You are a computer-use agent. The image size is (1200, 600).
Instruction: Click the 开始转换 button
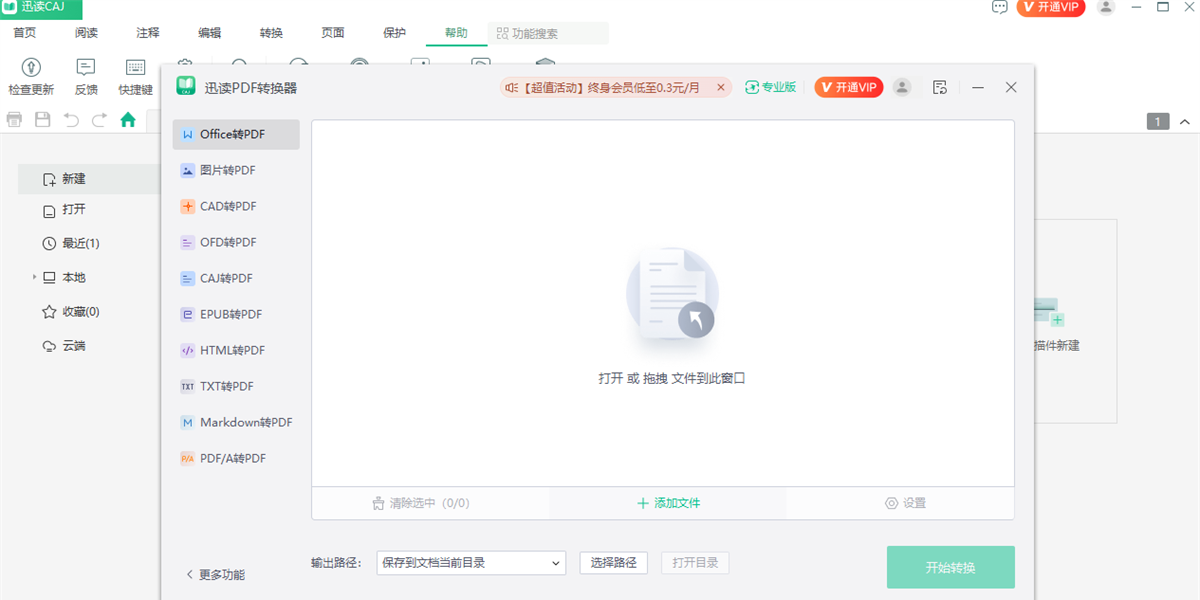tap(951, 567)
